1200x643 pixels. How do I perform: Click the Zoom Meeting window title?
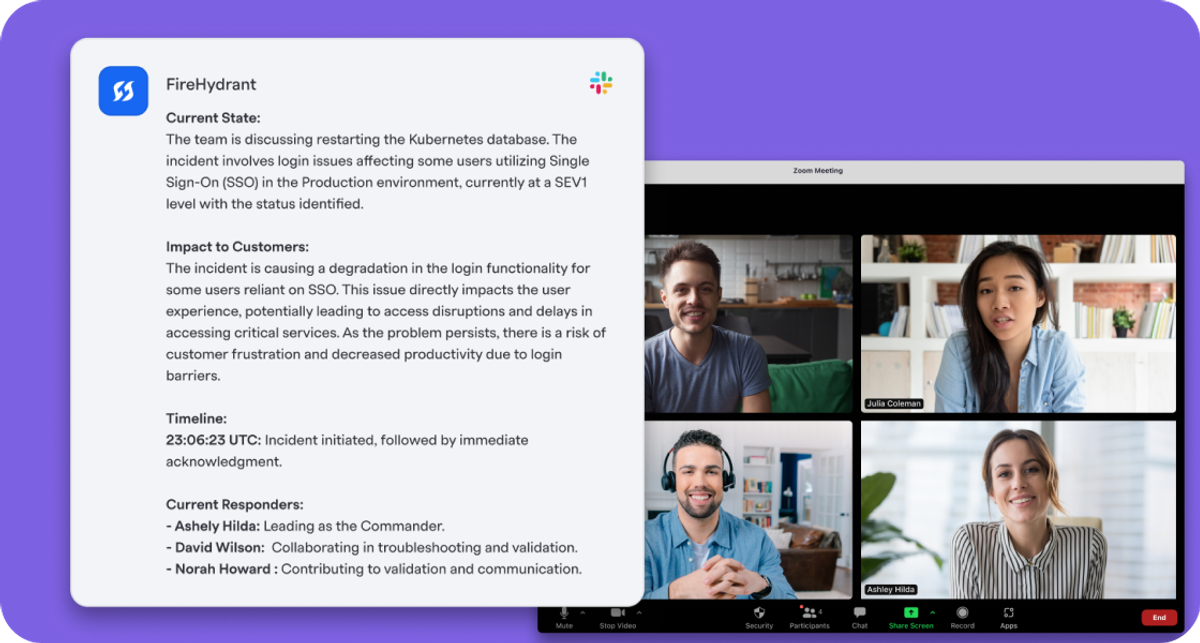pyautogui.click(x=818, y=171)
